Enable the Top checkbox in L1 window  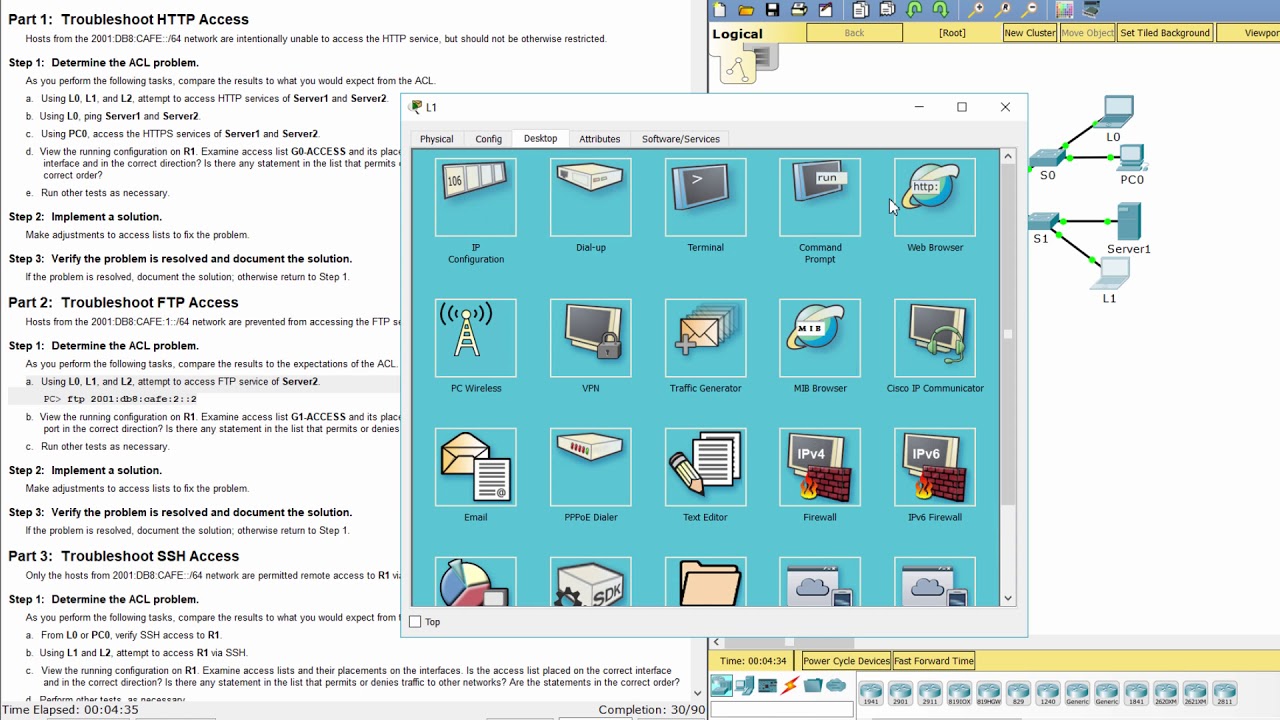pos(415,622)
